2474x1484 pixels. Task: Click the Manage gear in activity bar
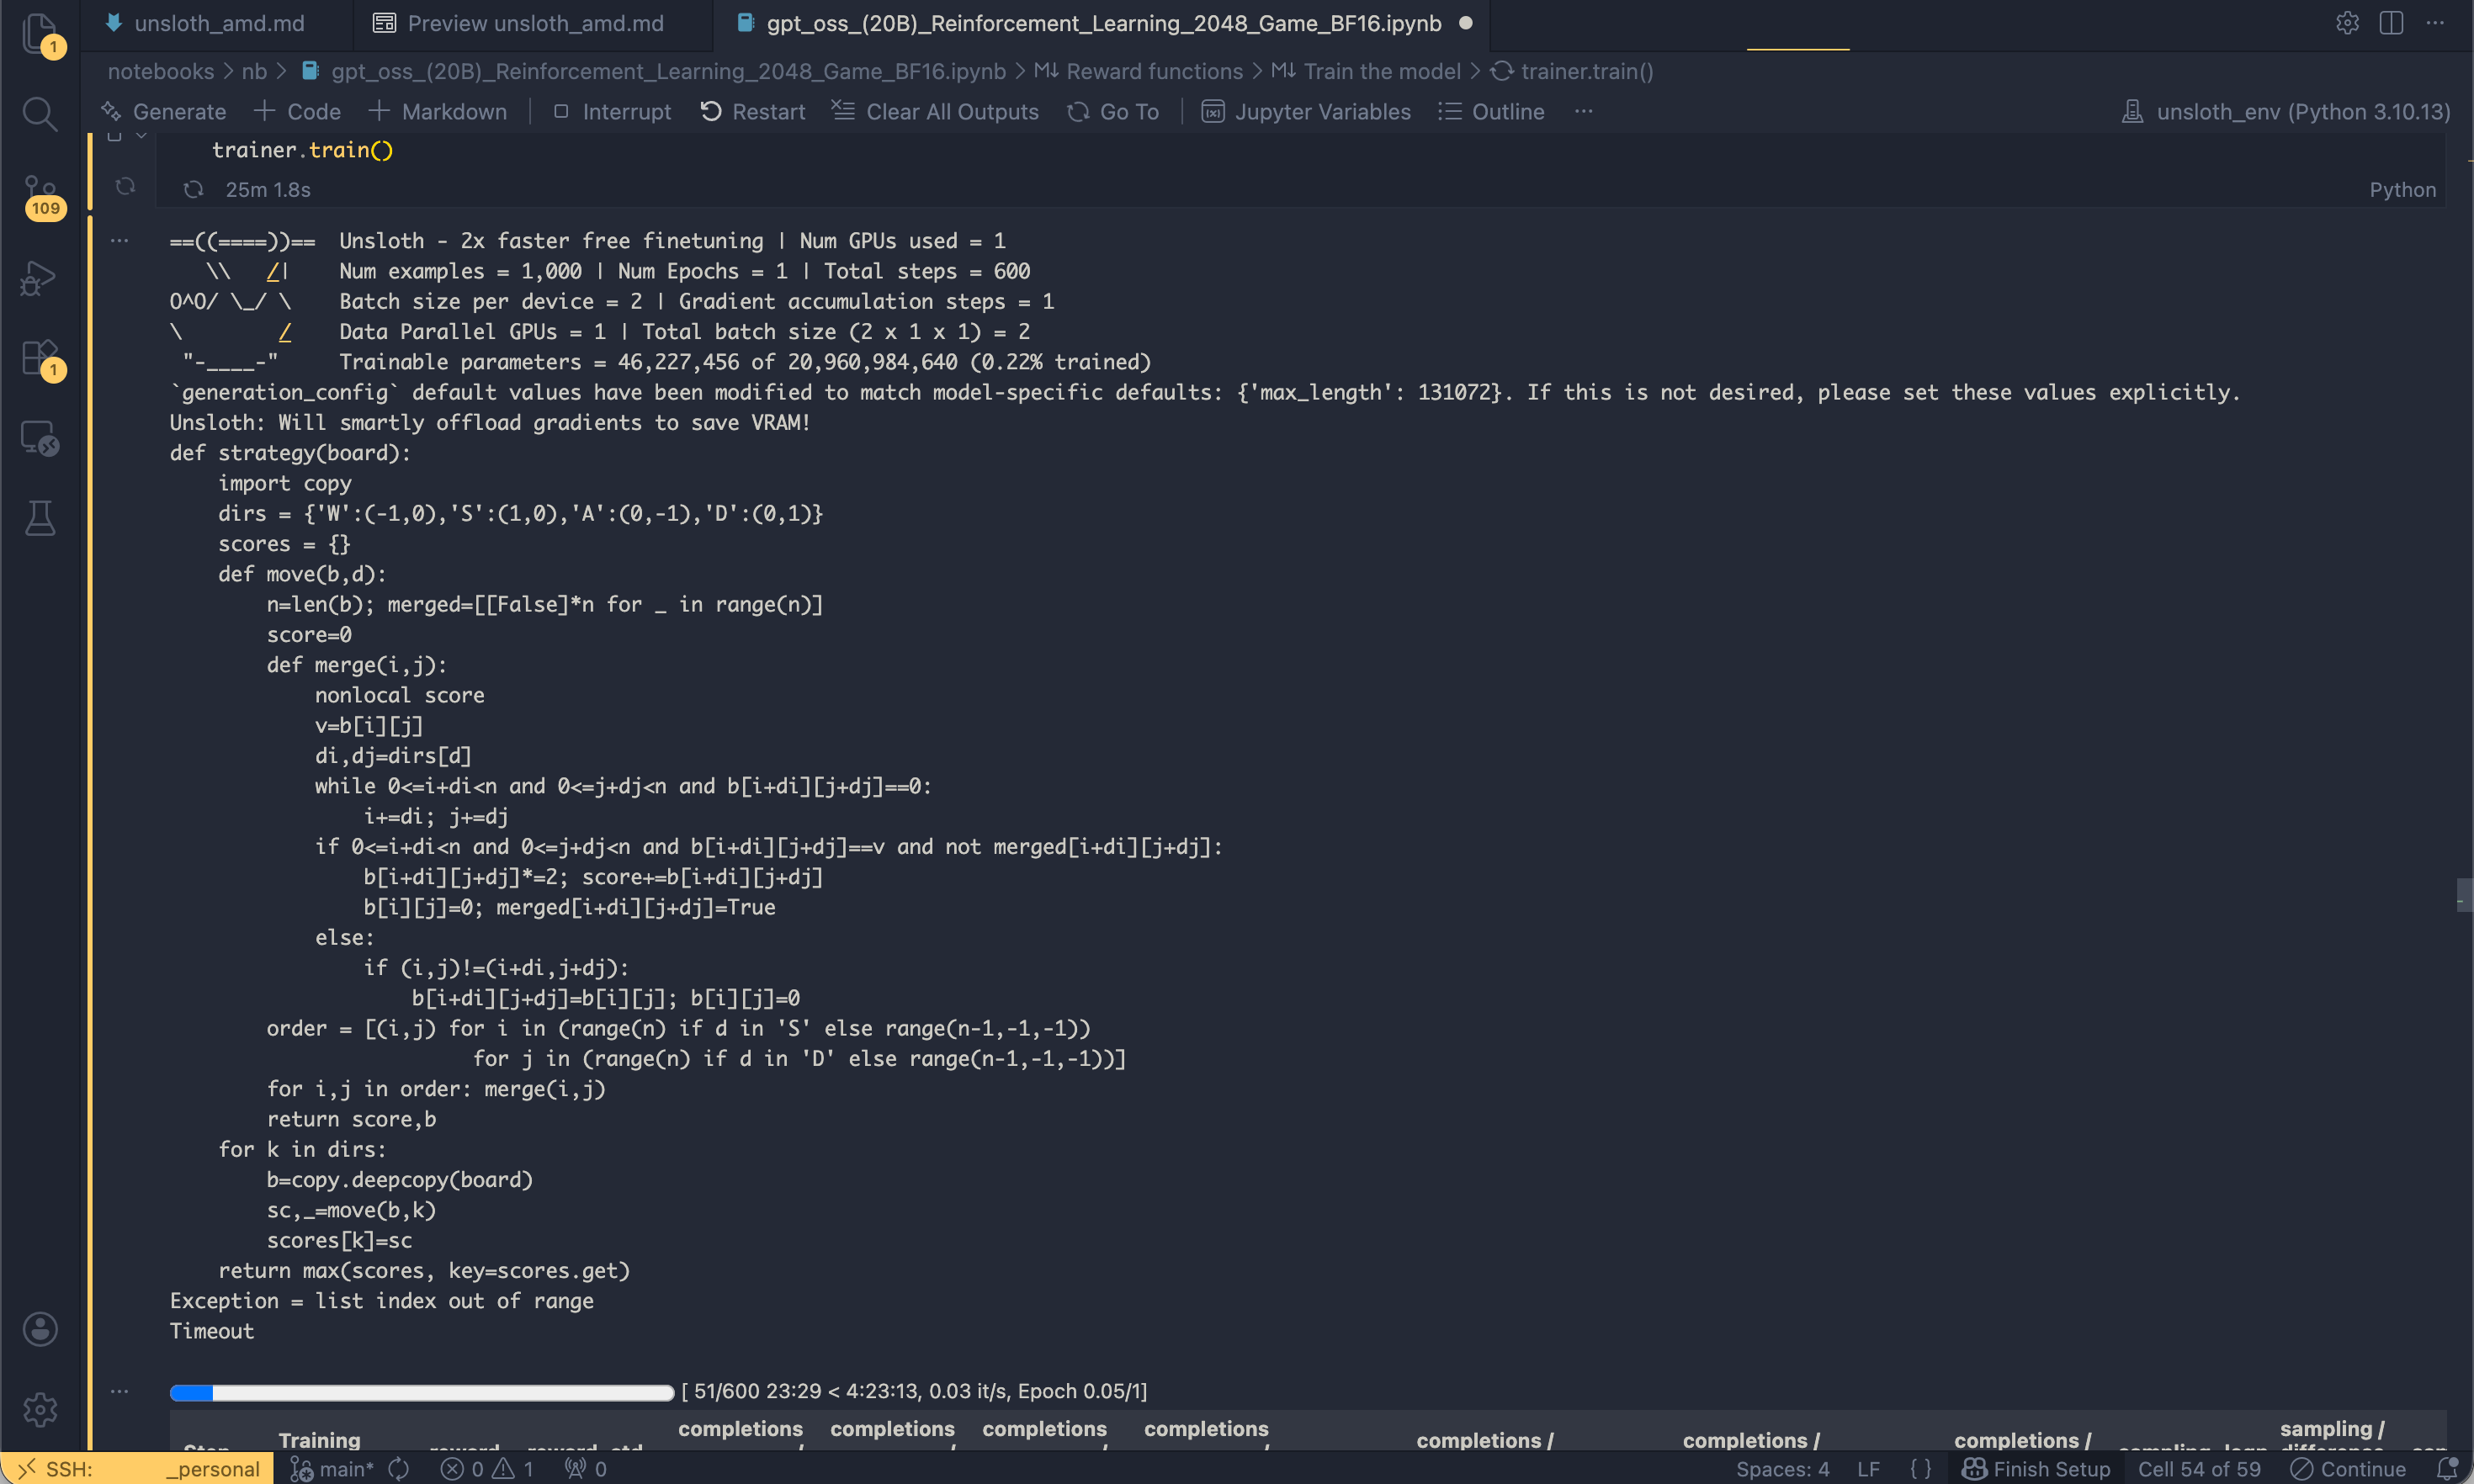[39, 1409]
